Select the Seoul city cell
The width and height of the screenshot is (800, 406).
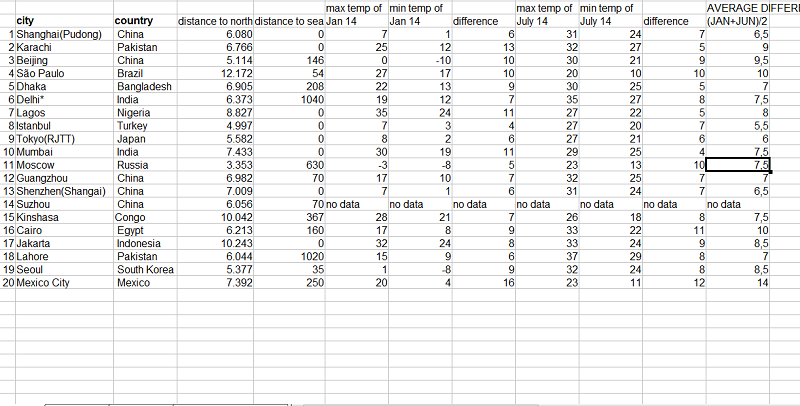[64, 270]
